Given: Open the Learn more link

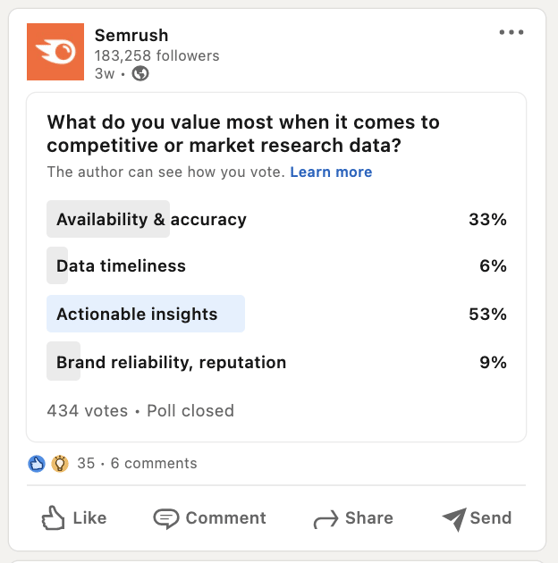Looking at the screenshot, I should click(x=331, y=172).
